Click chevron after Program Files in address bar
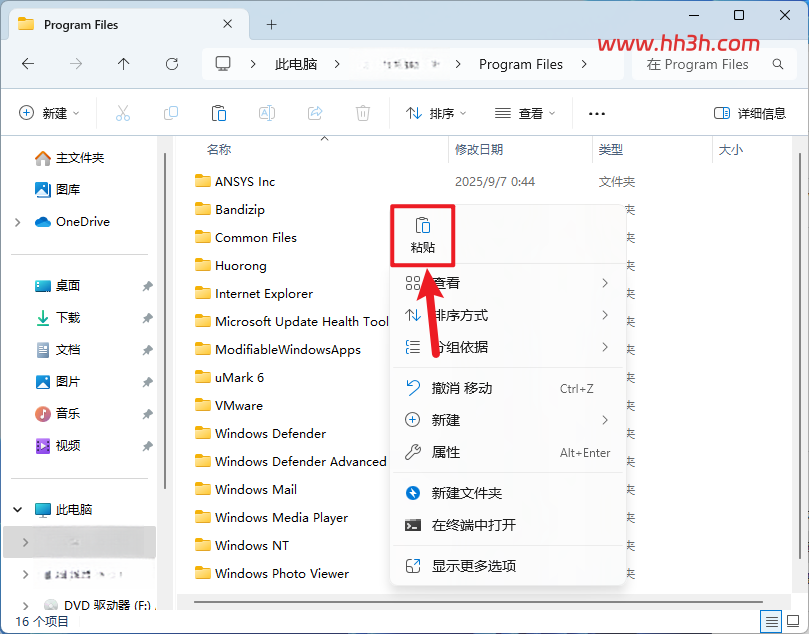This screenshot has width=809, height=634. 584,64
